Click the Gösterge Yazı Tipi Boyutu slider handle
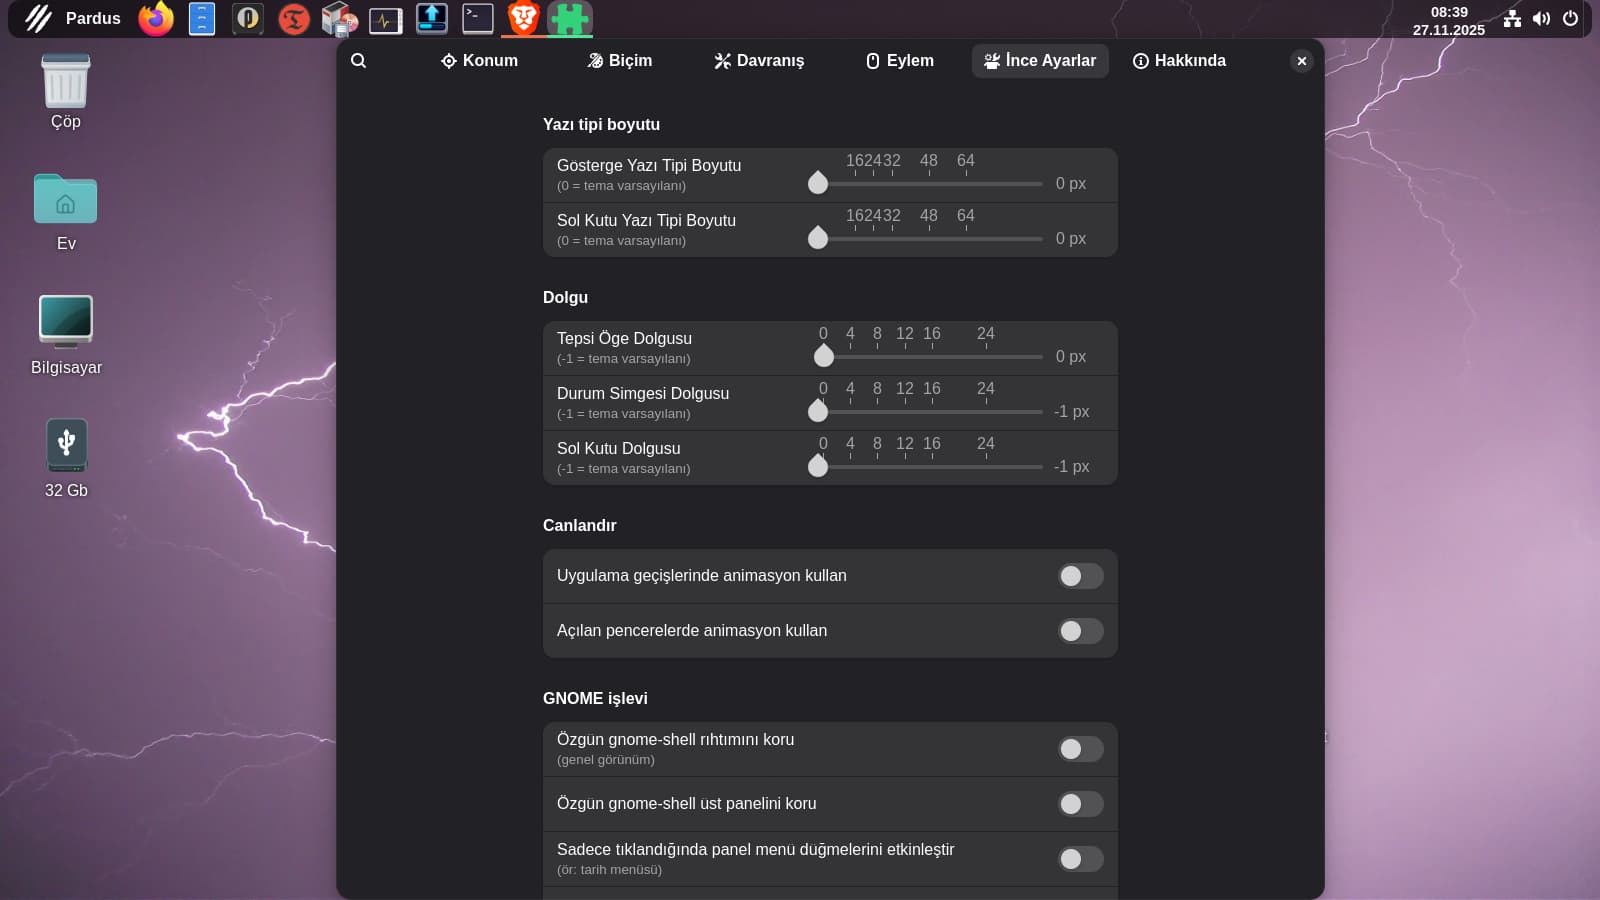This screenshot has height=900, width=1600. tap(818, 183)
